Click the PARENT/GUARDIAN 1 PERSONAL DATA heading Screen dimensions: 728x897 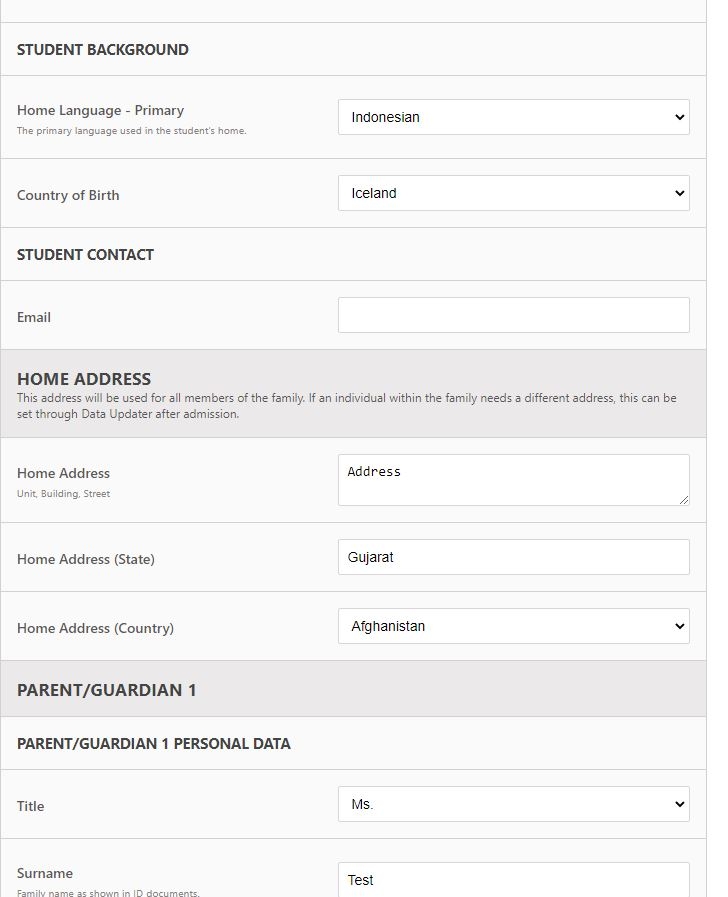coord(154,744)
